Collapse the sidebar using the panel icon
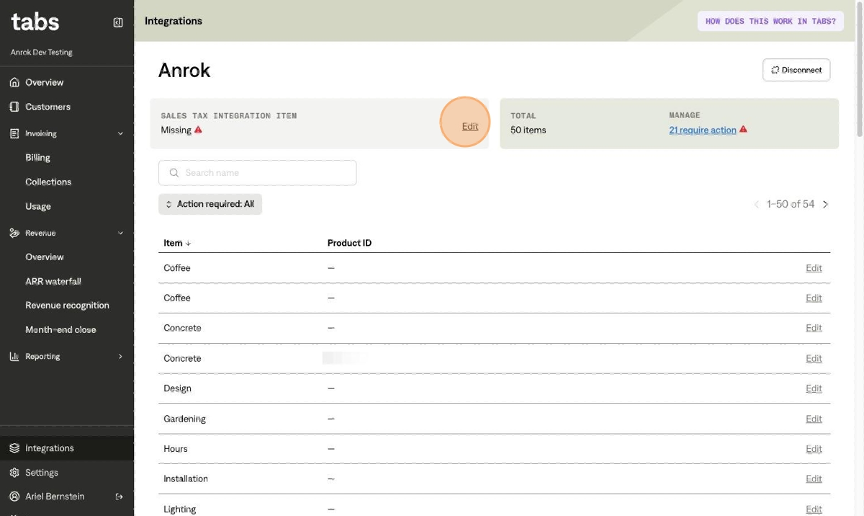The image size is (864, 516). coord(118,22)
